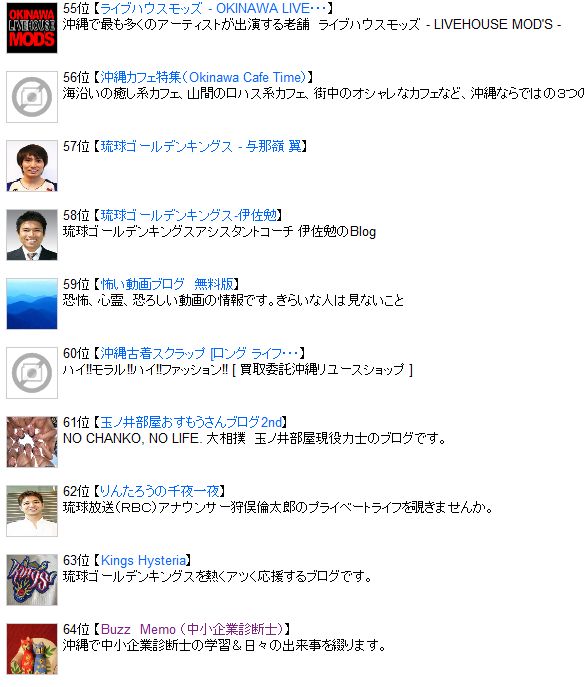Click the red thumbnail for Buzz Memo blog
584x687 pixels.
point(32,649)
